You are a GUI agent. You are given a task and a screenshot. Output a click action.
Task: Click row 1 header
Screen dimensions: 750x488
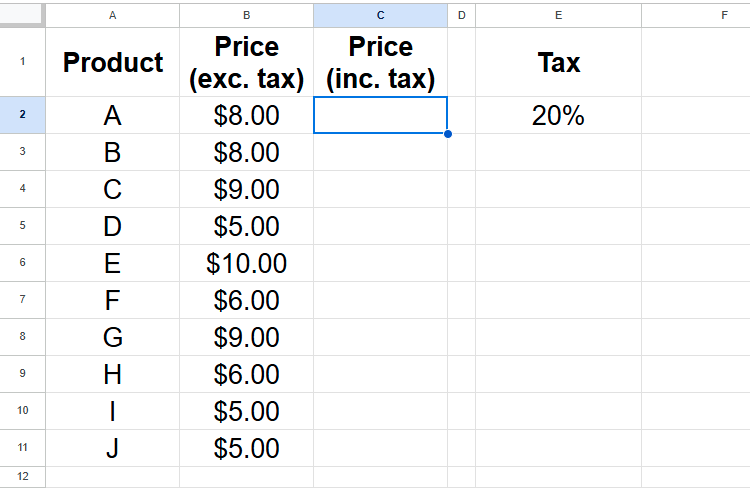click(x=22, y=62)
